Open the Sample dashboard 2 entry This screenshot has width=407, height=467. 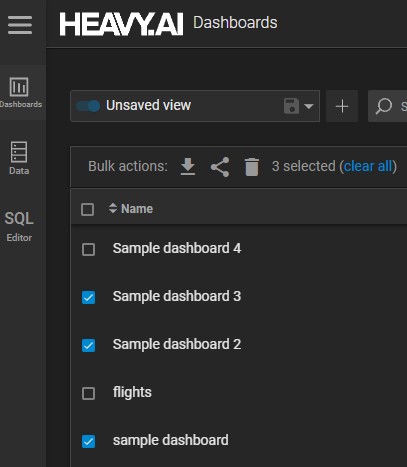tap(177, 344)
